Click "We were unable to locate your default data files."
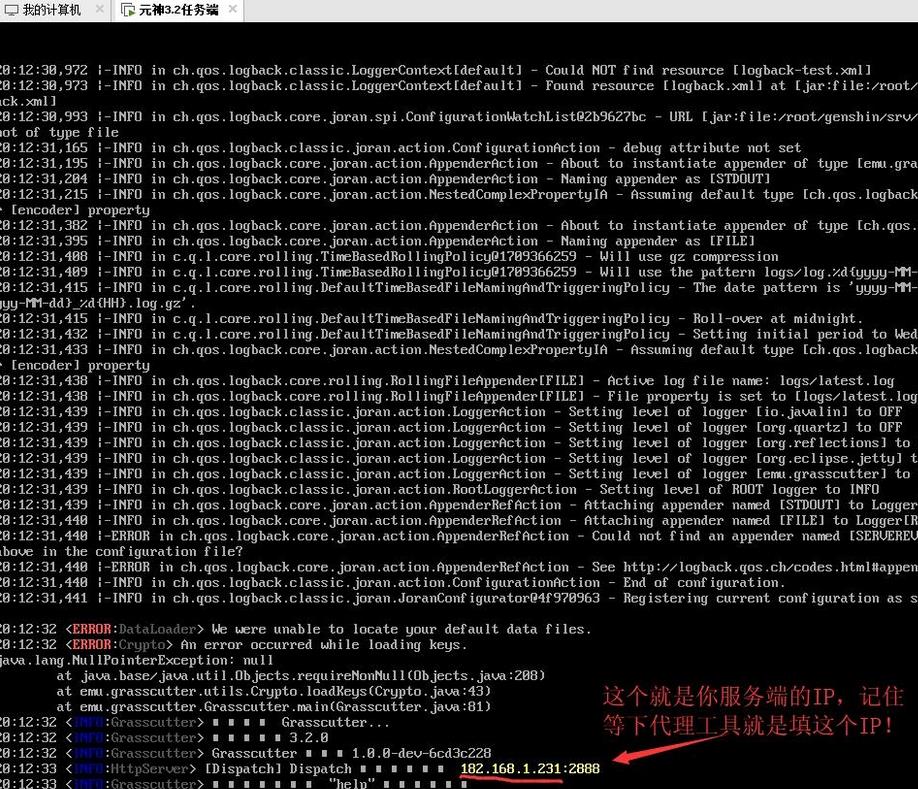Viewport: 918px width, 789px height. (401, 629)
